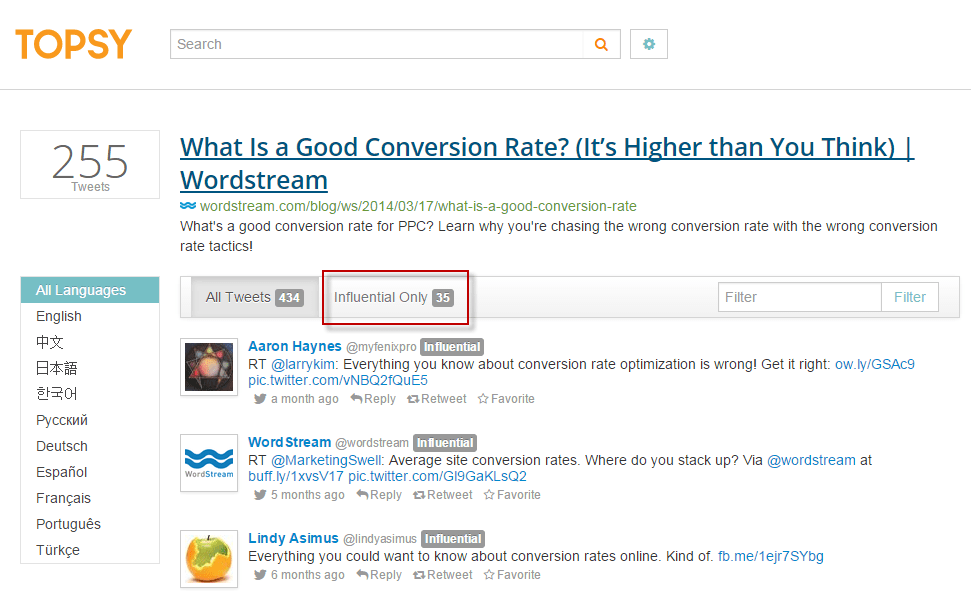971x596 pixels.
Task: Click the TOPSY logo
Action: click(74, 44)
